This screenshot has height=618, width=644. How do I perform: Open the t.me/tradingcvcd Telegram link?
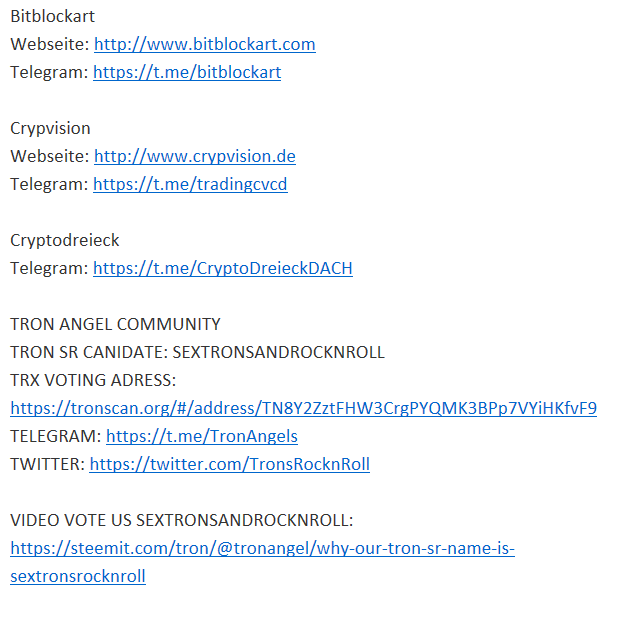coord(190,184)
